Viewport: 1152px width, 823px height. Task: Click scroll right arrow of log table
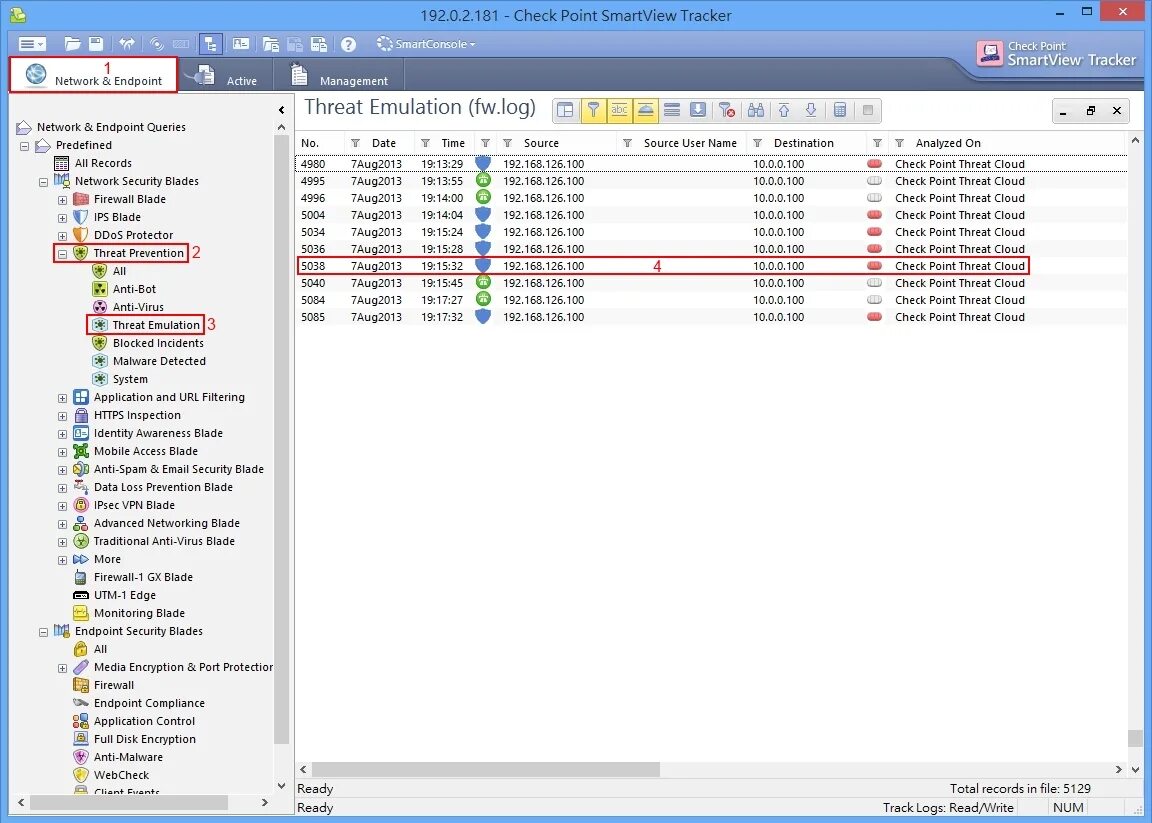tap(1118, 769)
